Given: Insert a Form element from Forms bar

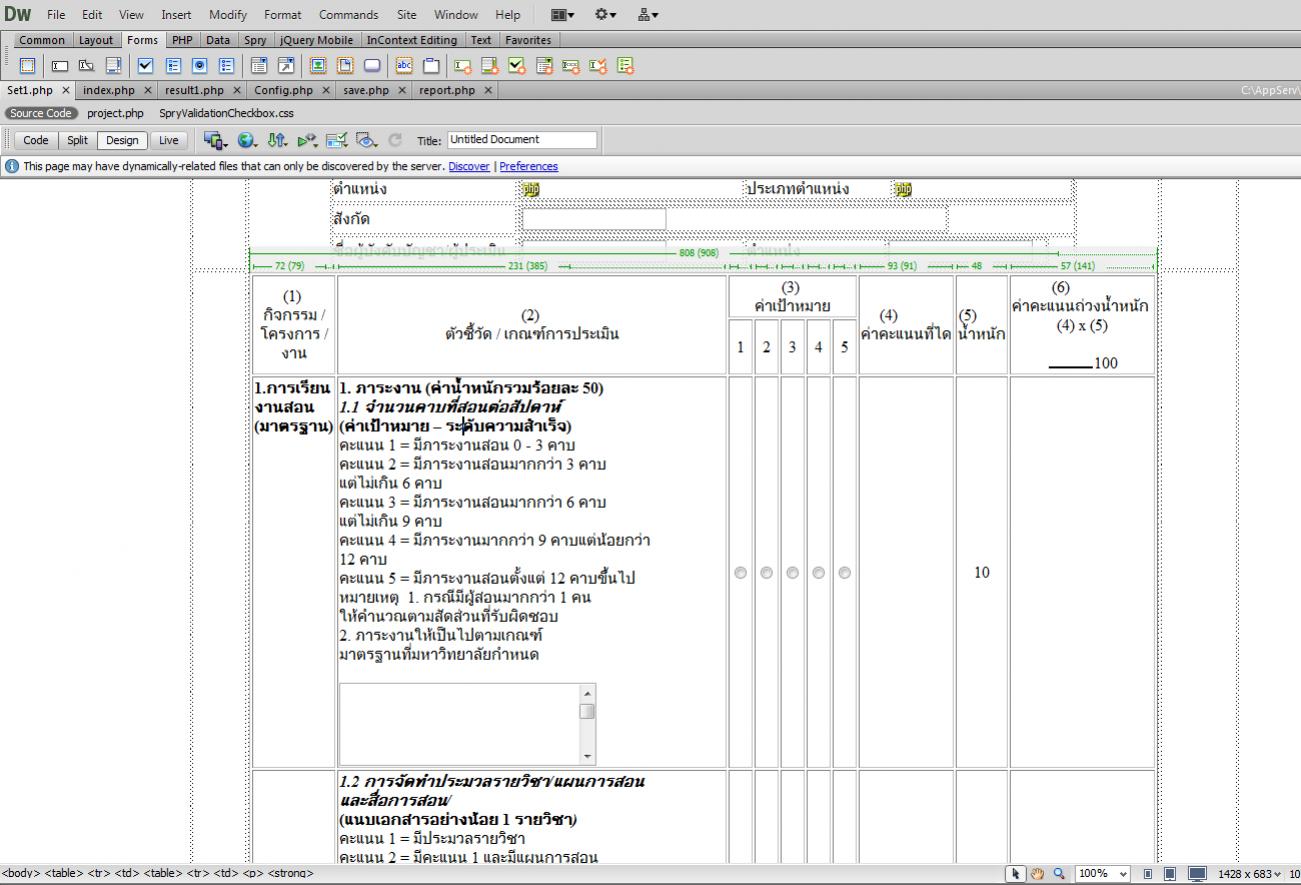Looking at the screenshot, I should [x=28, y=65].
